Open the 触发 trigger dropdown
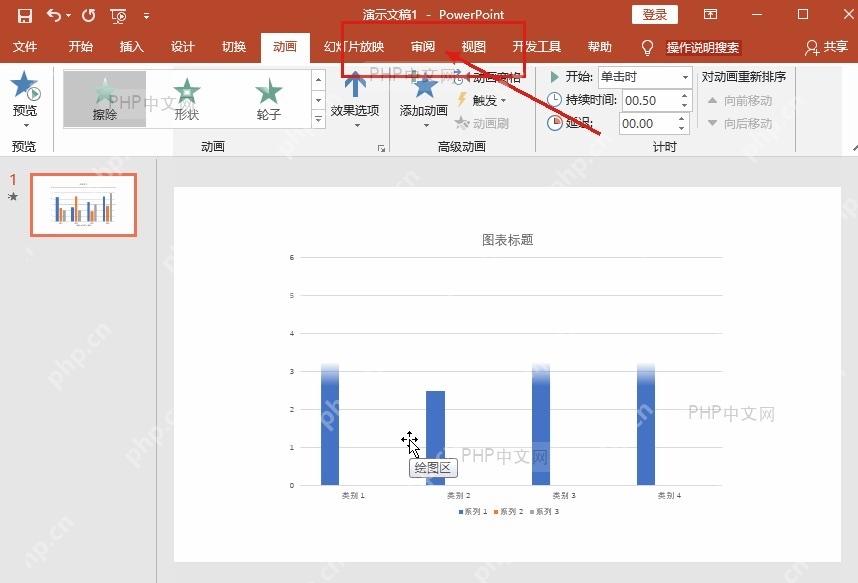This screenshot has width=858, height=583. (x=483, y=100)
